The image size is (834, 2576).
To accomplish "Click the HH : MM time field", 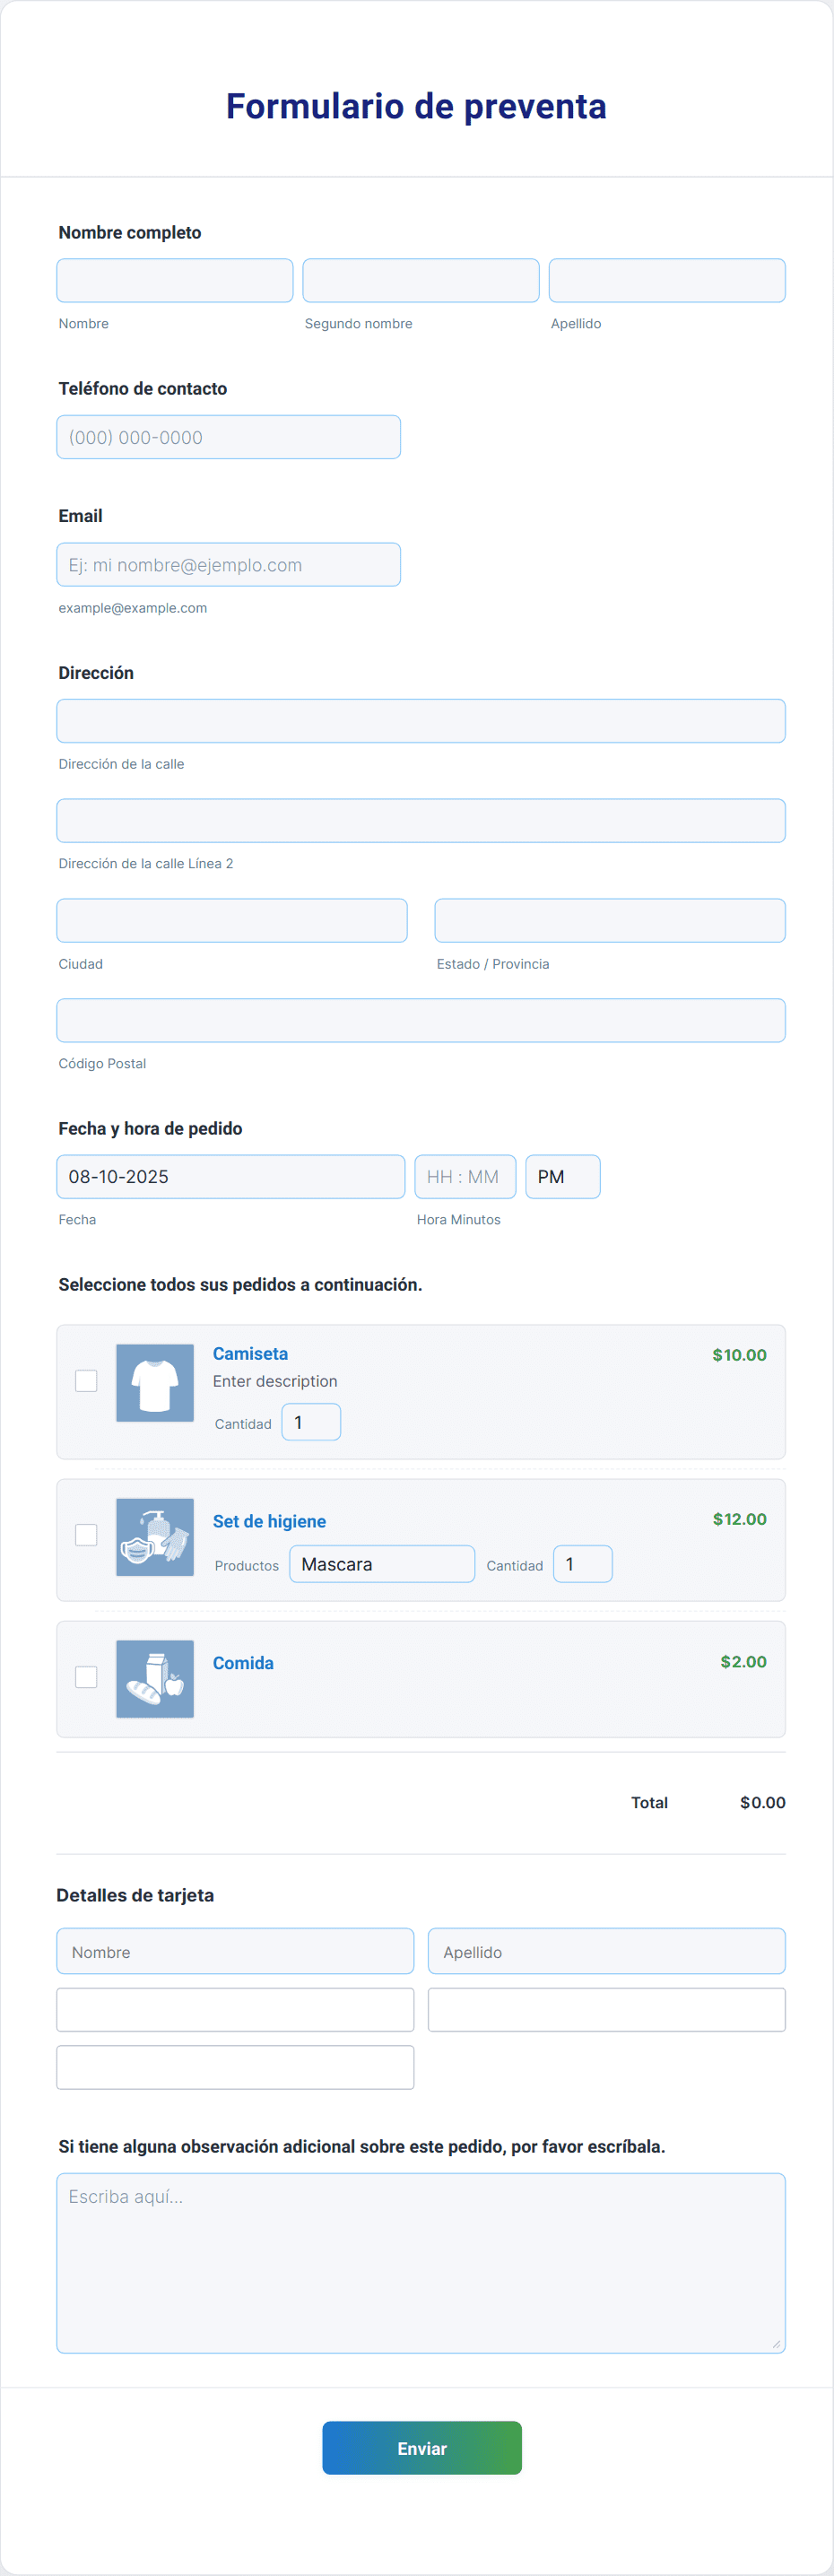I will point(465,1177).
